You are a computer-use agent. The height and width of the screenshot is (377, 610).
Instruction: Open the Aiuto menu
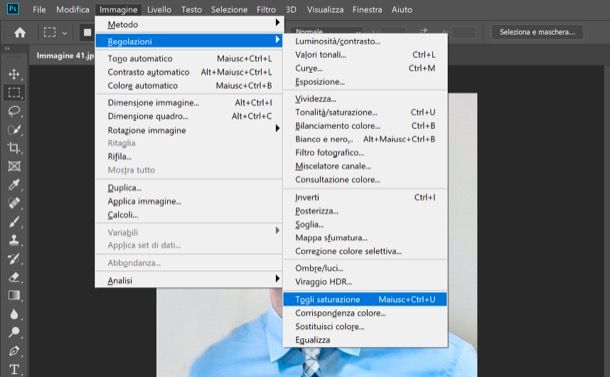click(x=402, y=9)
